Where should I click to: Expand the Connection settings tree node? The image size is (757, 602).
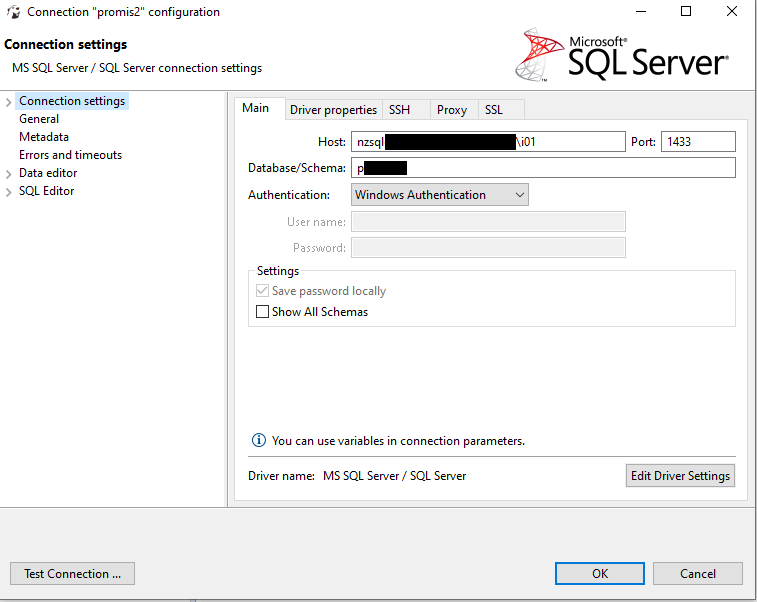9,101
